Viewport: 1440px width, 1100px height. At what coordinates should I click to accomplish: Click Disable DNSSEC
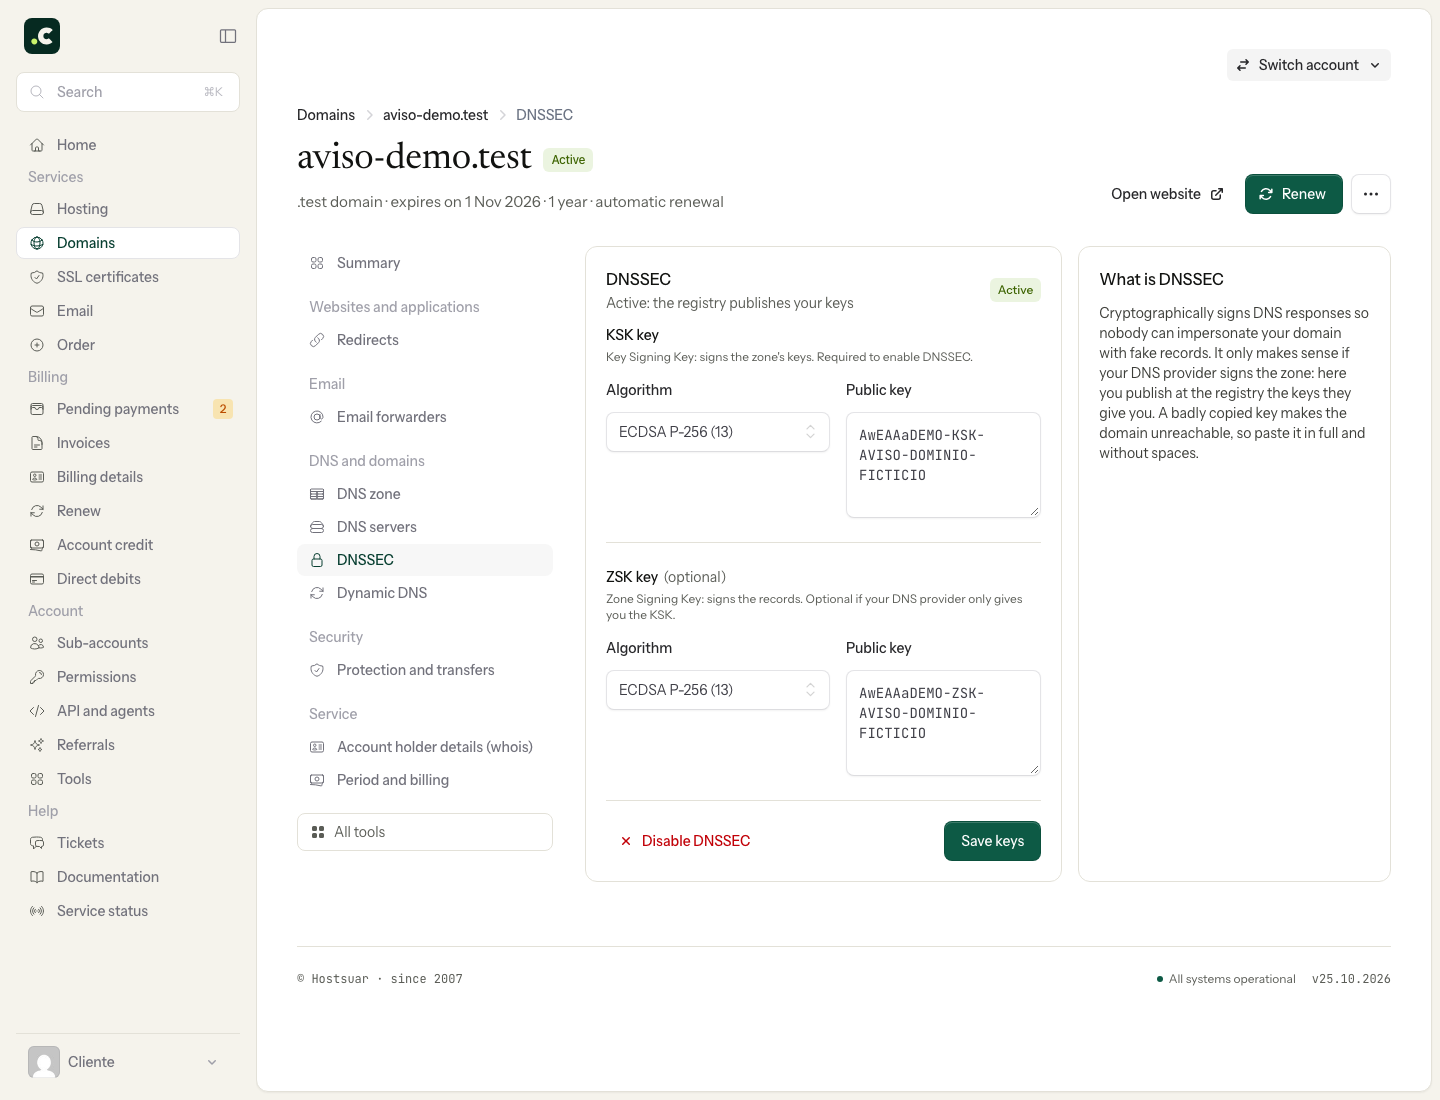[x=684, y=841]
